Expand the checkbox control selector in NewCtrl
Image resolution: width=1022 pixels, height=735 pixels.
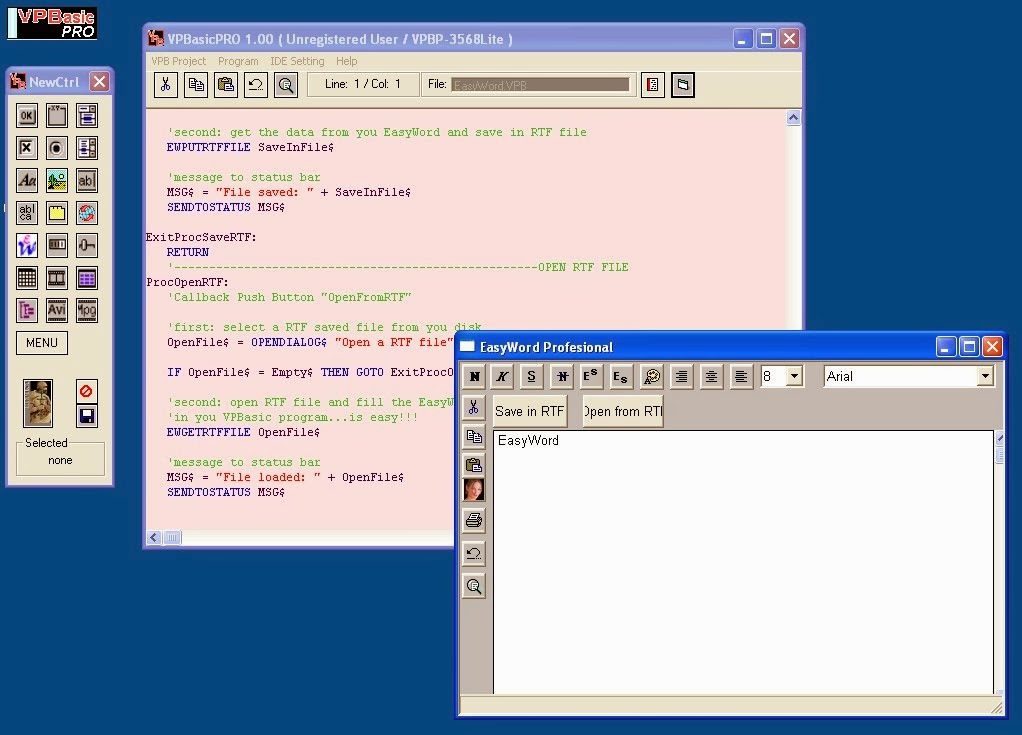[26, 147]
